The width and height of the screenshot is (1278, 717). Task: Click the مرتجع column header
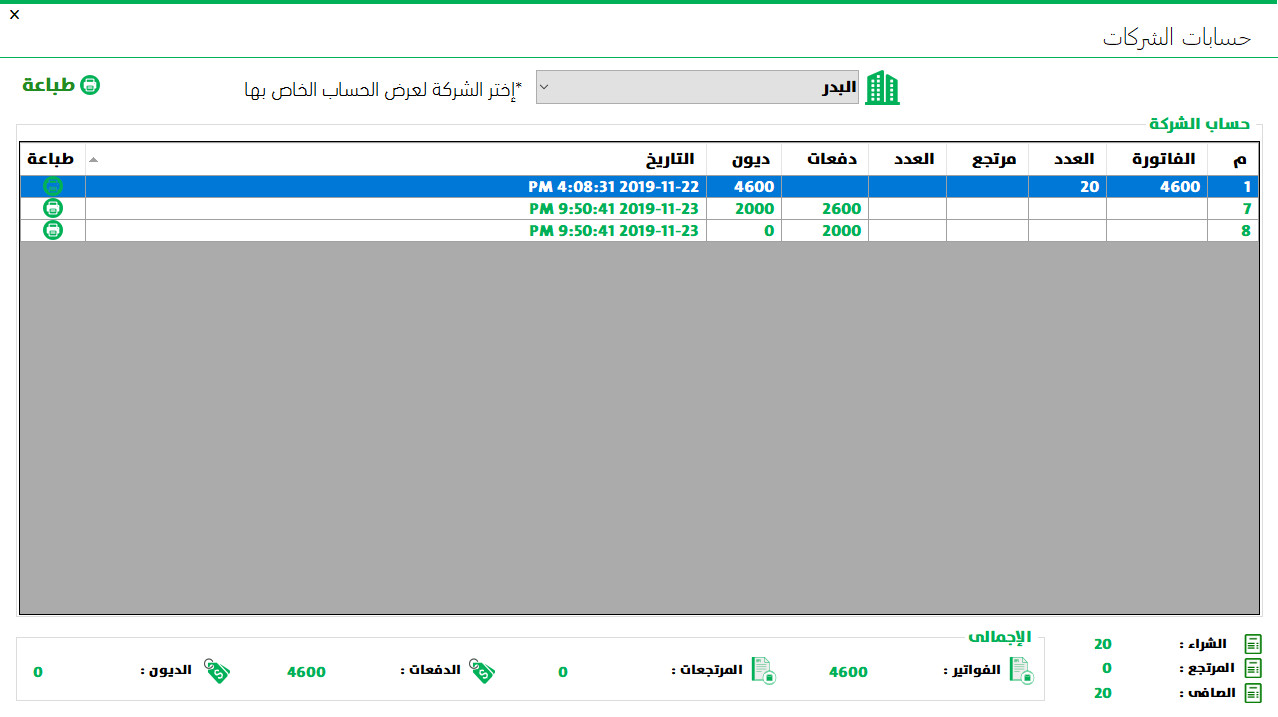click(988, 159)
